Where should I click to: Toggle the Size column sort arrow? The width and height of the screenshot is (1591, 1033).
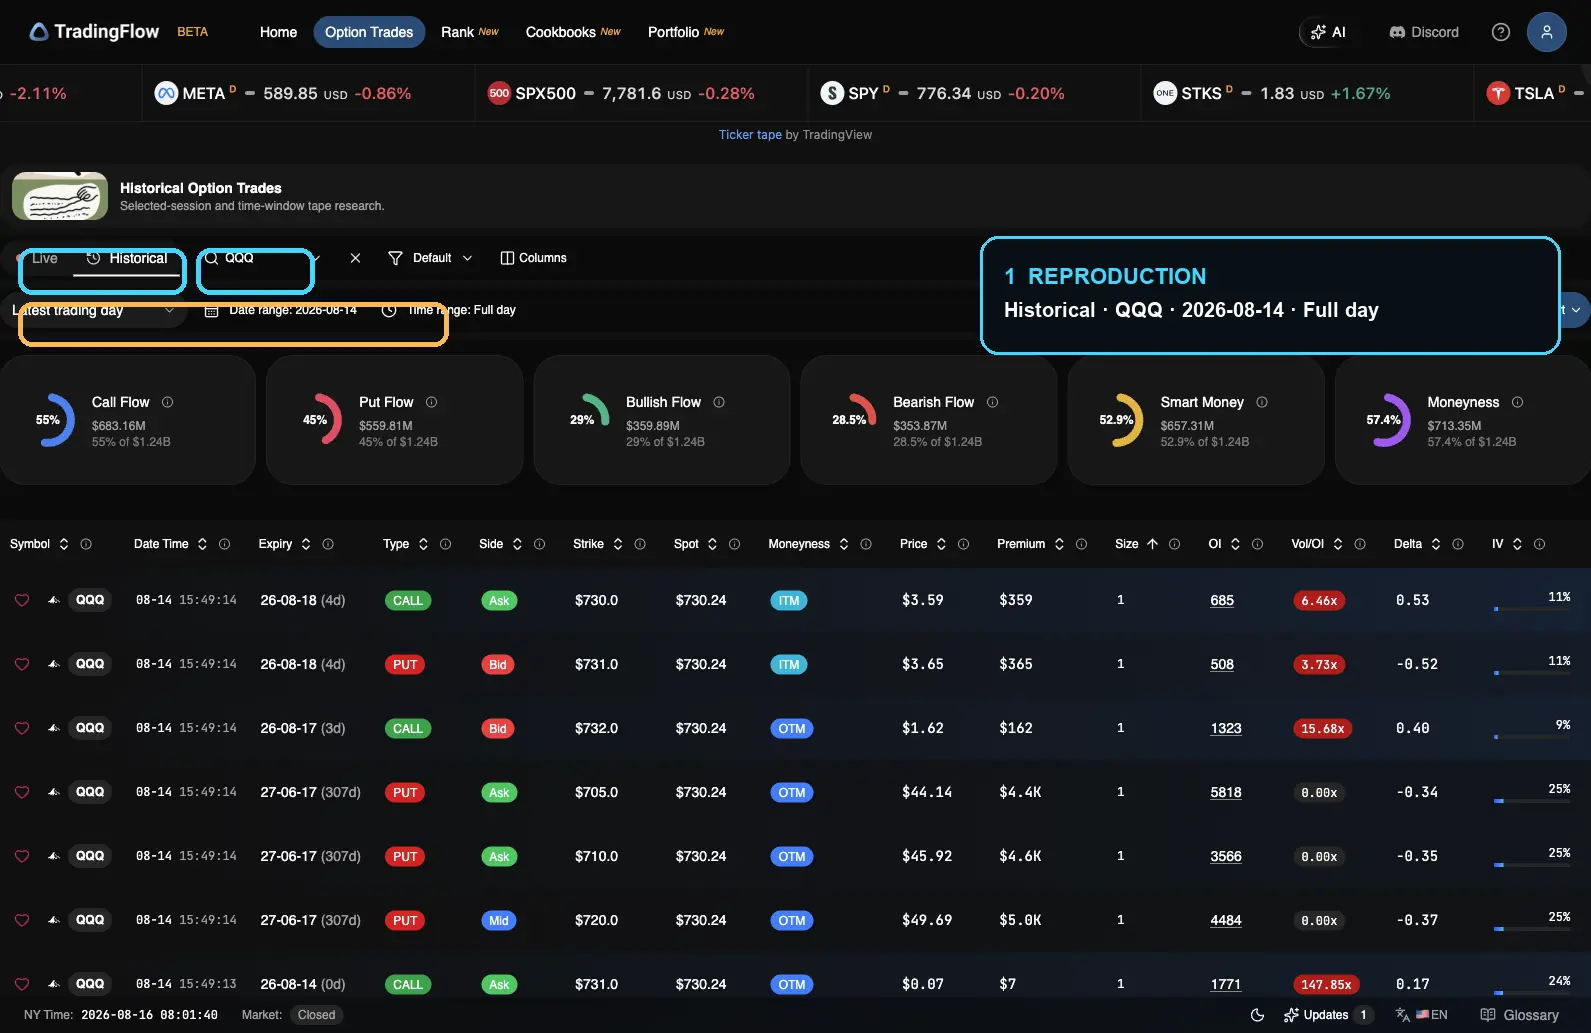(x=1152, y=544)
